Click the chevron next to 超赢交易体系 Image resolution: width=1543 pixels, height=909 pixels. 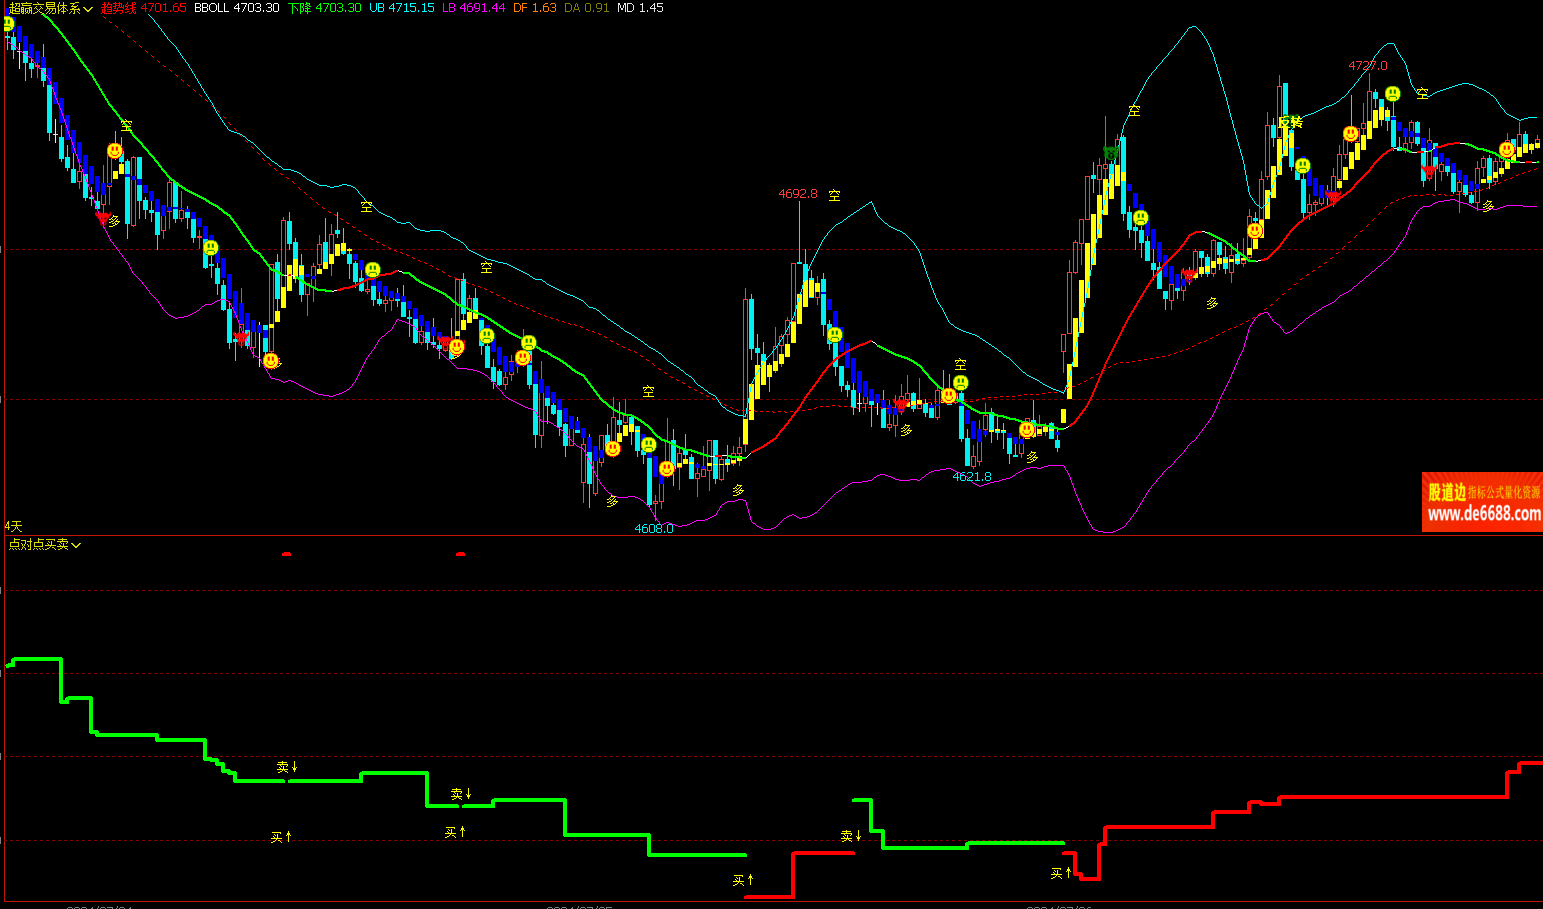tap(89, 9)
